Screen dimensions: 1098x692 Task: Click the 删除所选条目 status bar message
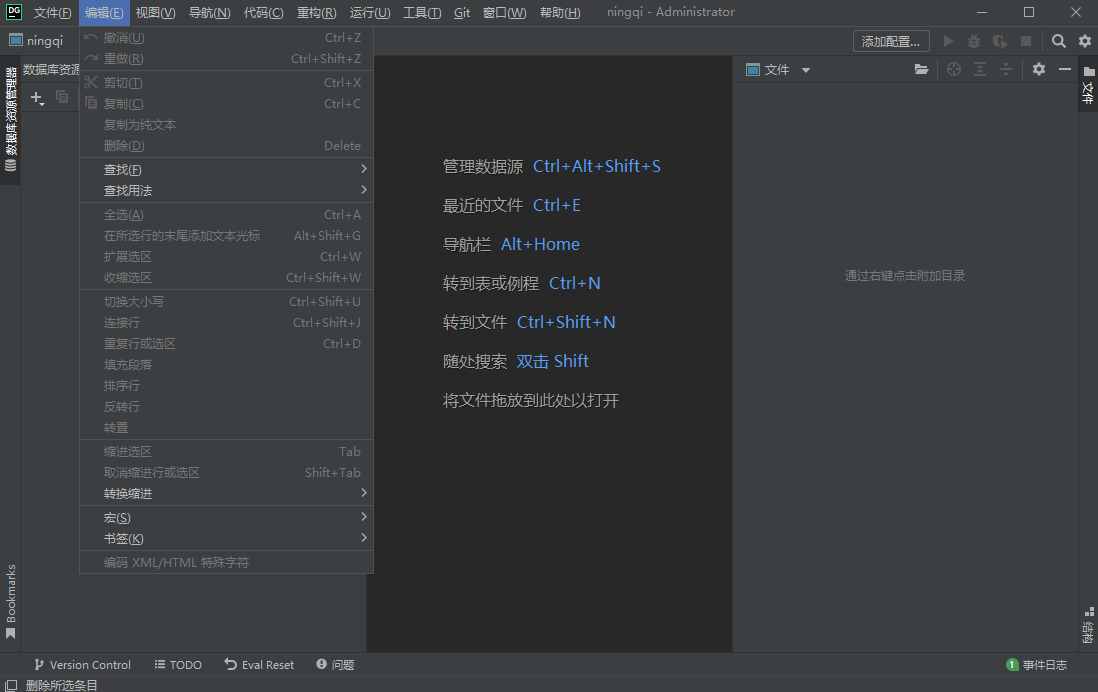[62, 685]
